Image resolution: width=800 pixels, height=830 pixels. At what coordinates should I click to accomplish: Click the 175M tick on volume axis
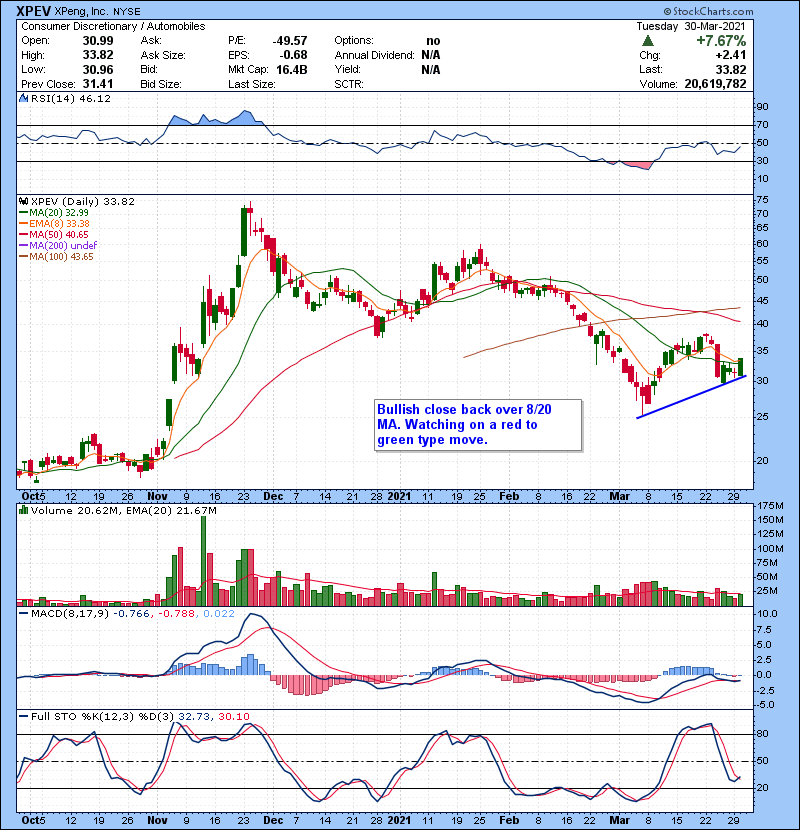click(770, 506)
